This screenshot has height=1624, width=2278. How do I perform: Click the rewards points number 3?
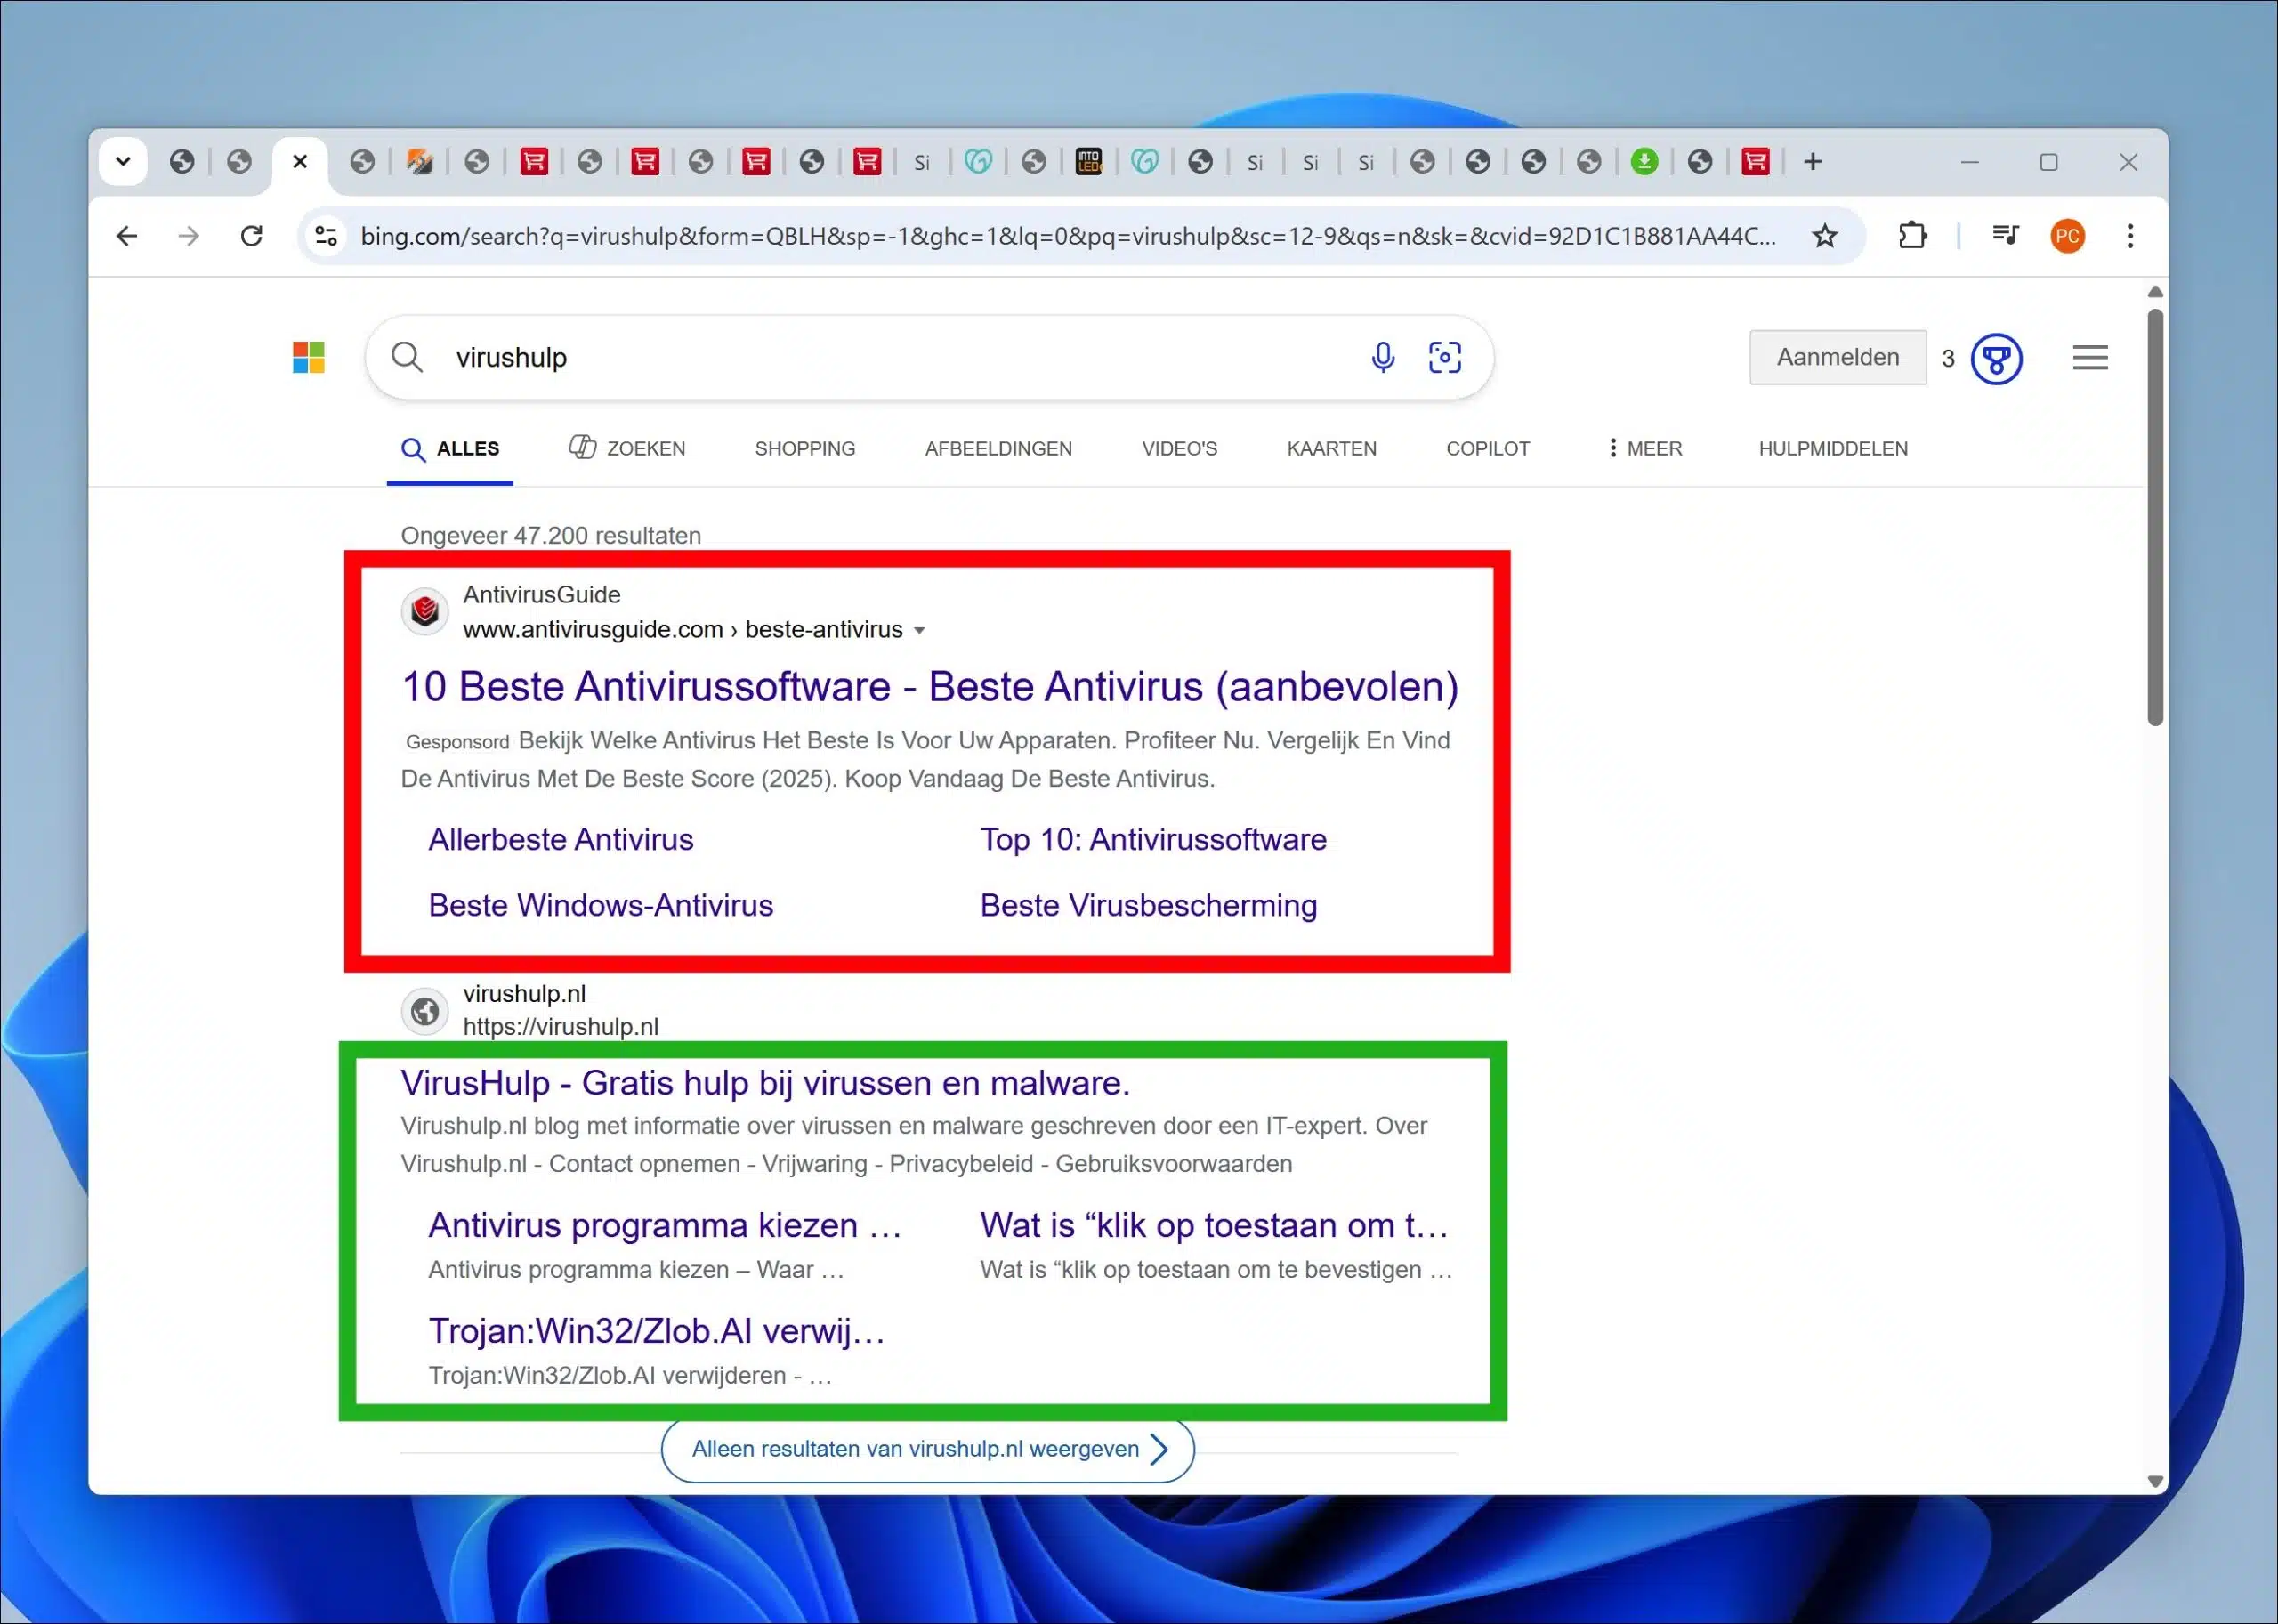click(1948, 359)
